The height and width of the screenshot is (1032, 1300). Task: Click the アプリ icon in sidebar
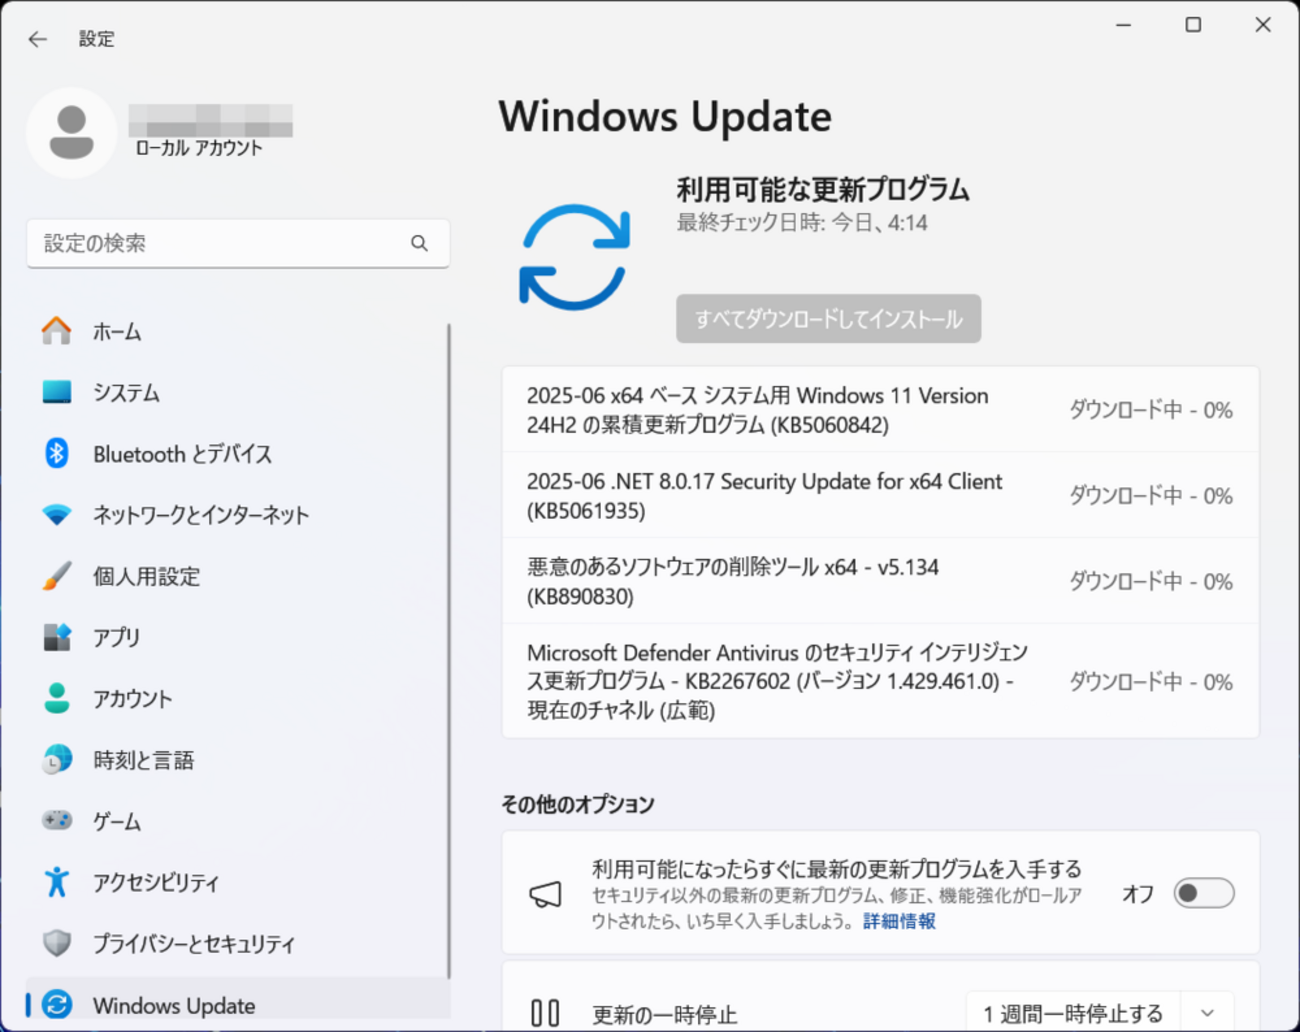pos(57,637)
